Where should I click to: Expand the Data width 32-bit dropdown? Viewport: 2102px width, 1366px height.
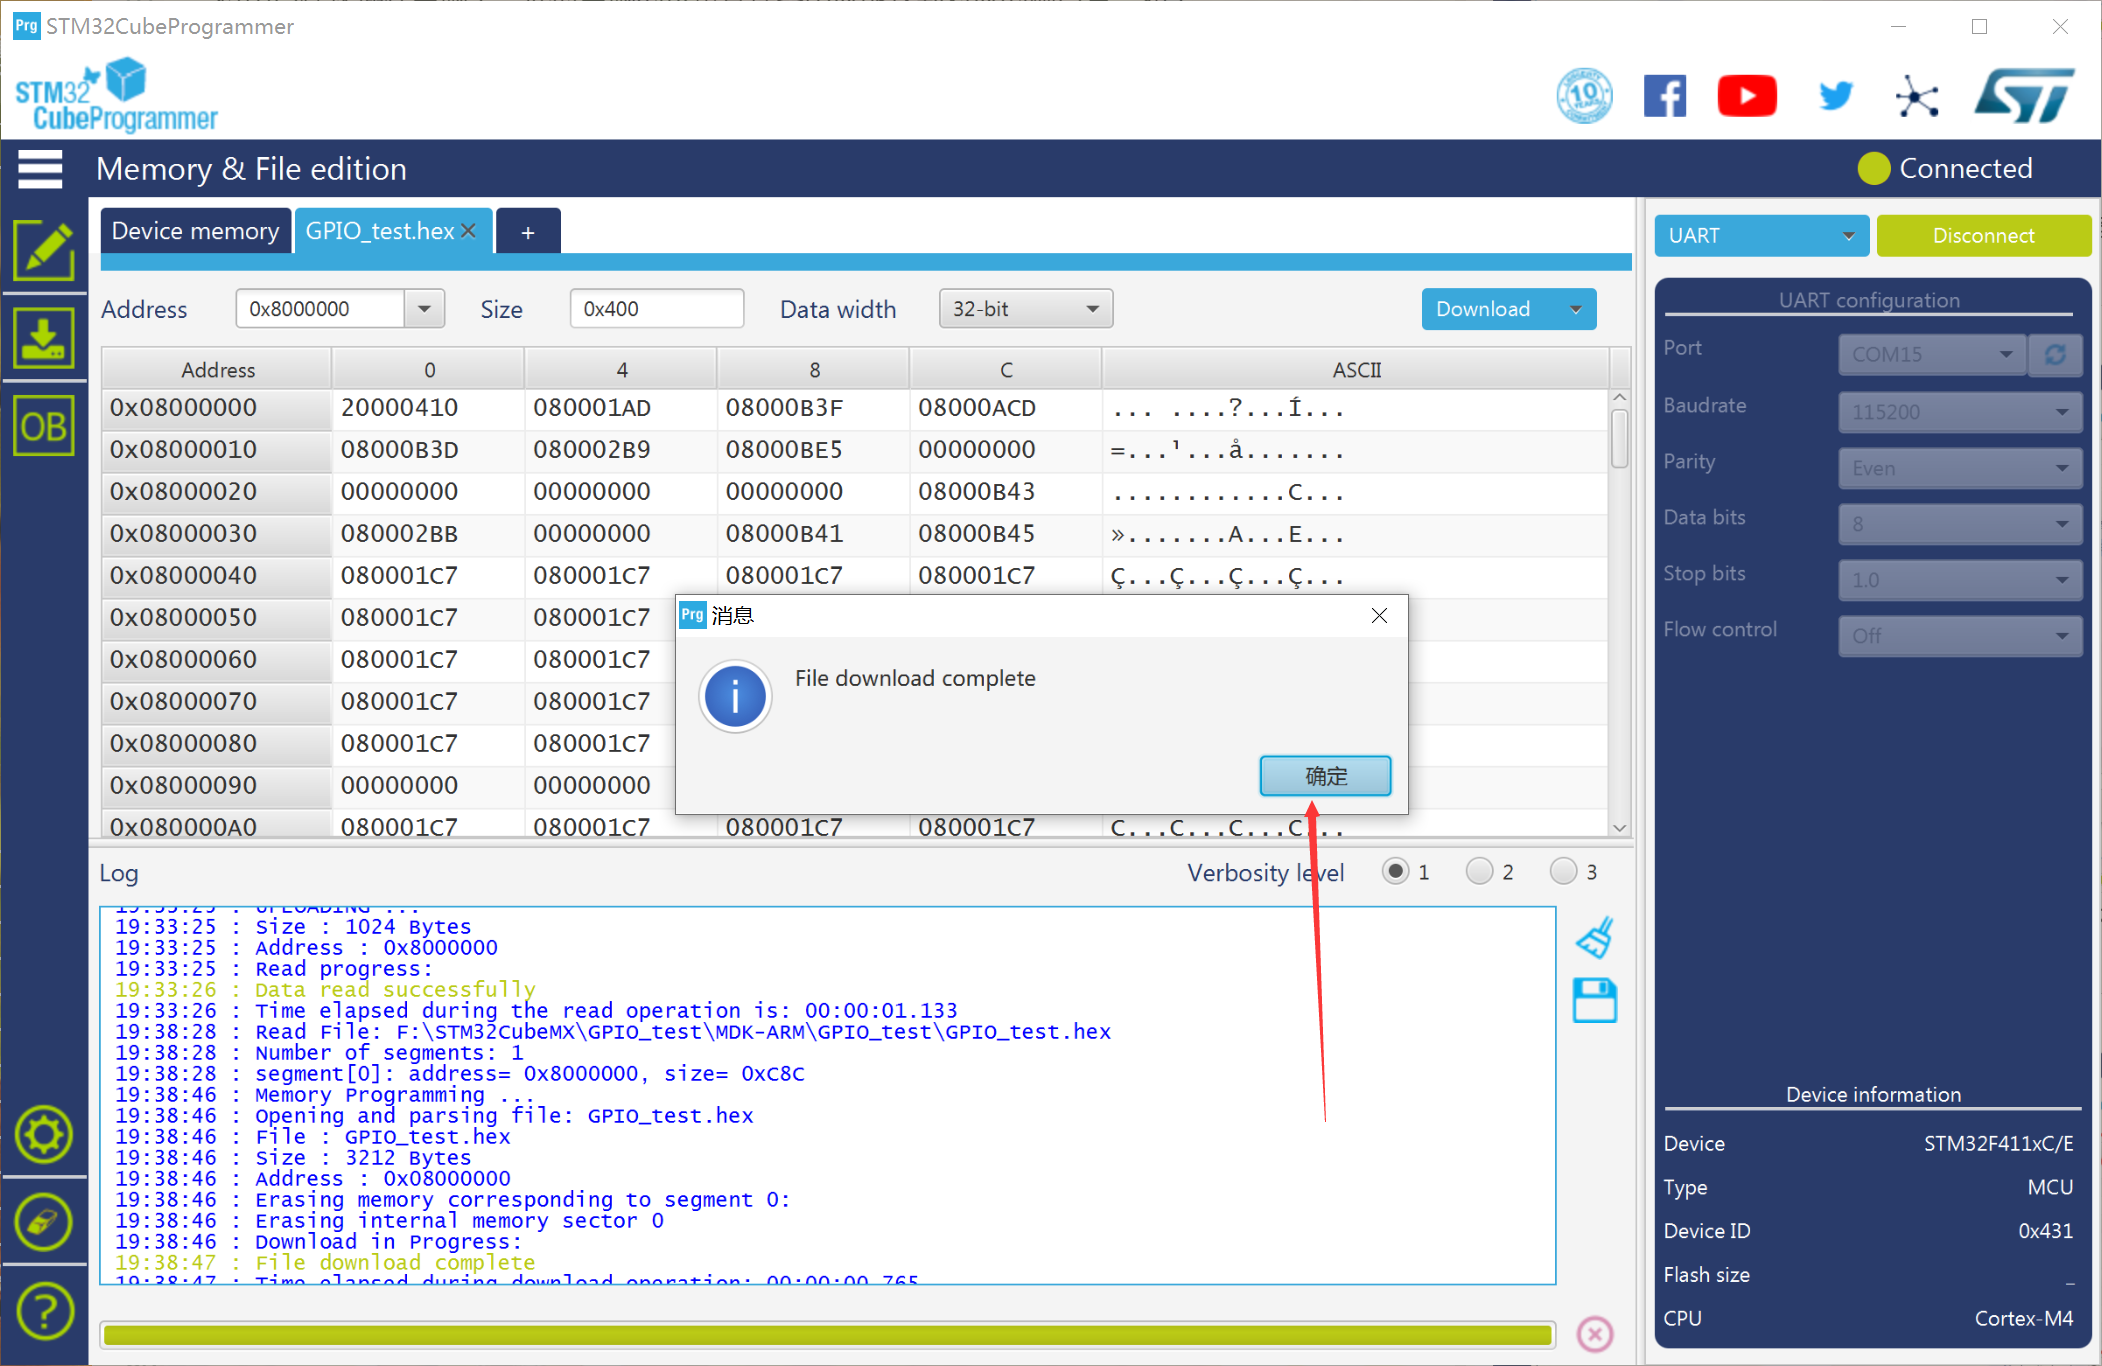tap(1025, 309)
